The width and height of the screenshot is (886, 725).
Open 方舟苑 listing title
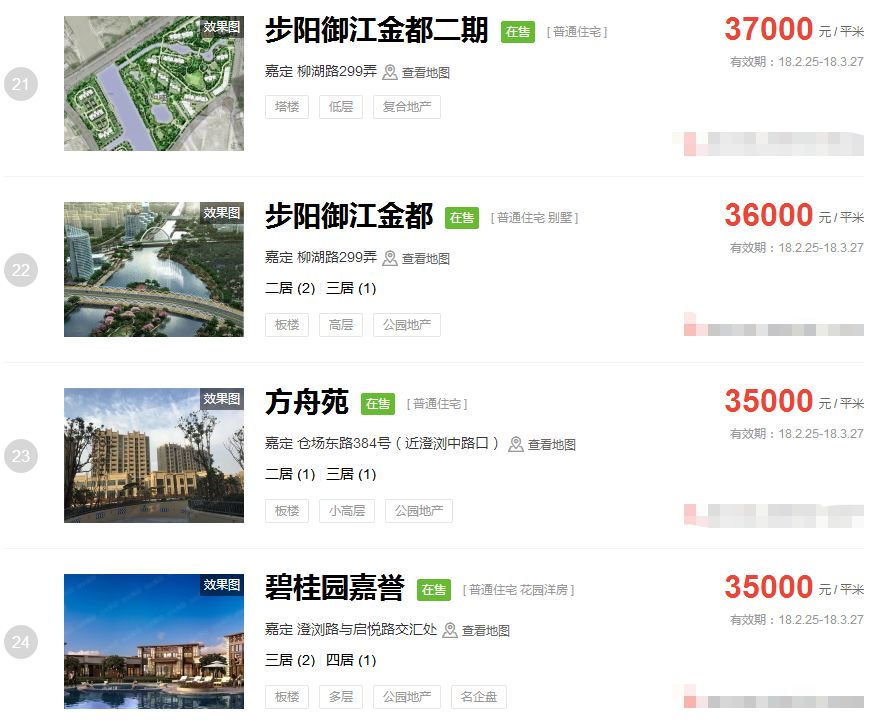click(307, 402)
